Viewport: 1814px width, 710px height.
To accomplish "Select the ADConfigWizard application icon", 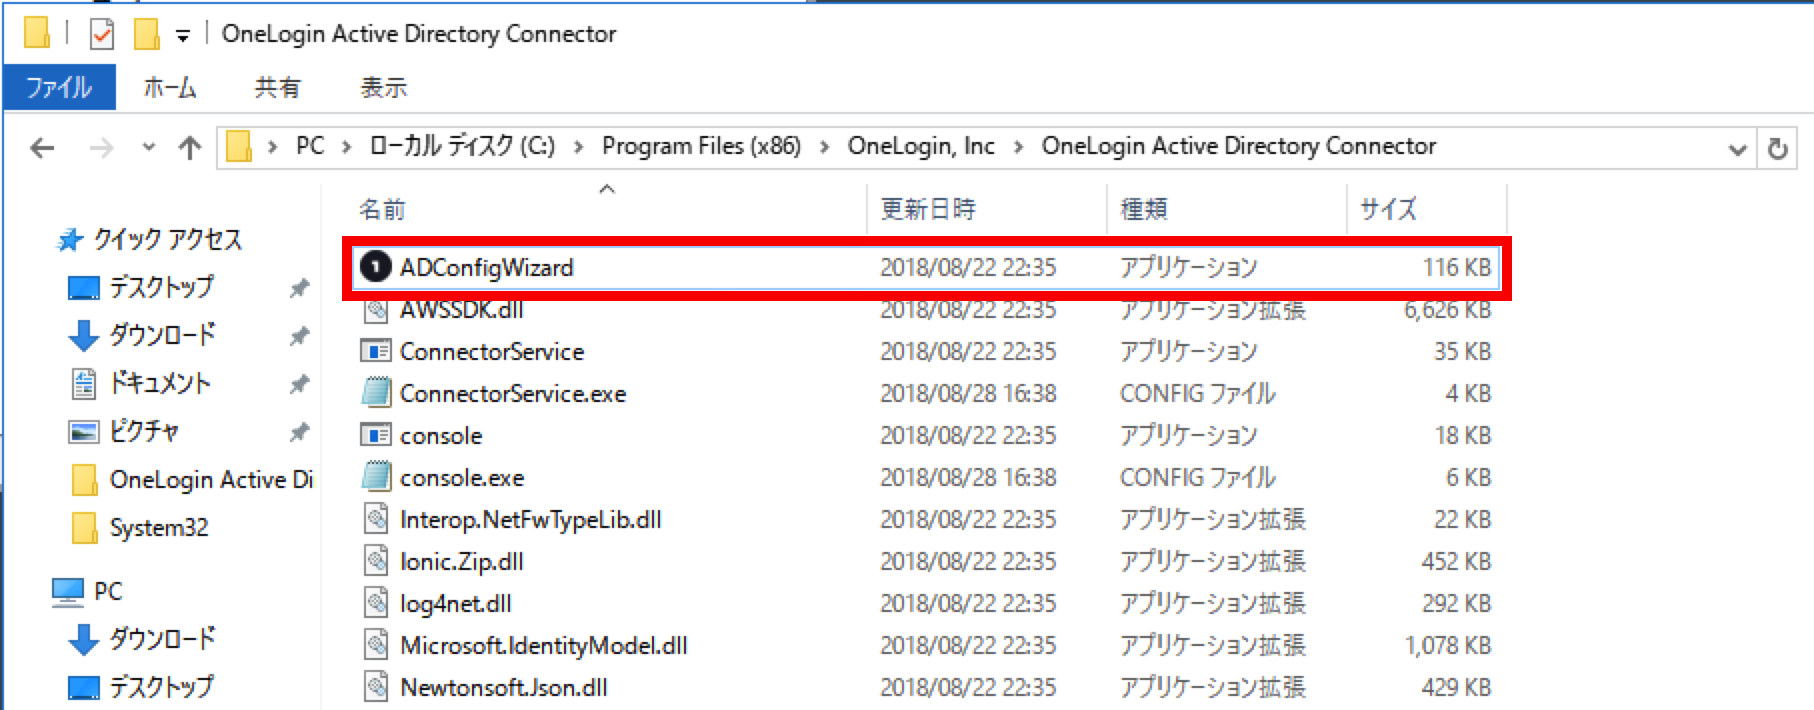I will point(375,267).
